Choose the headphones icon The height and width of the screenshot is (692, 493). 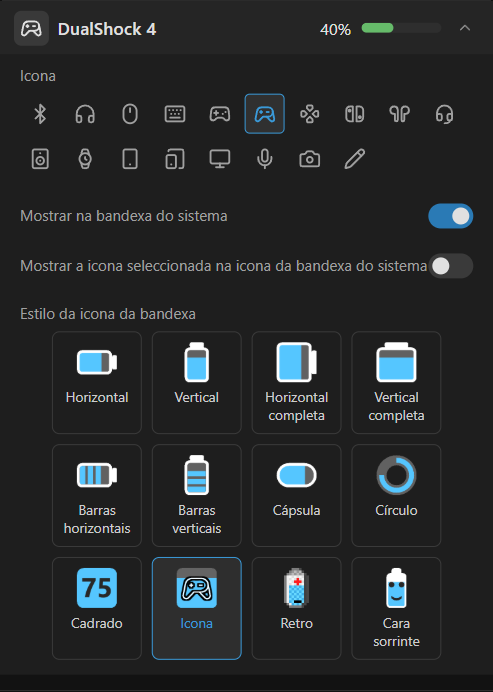(x=85, y=114)
